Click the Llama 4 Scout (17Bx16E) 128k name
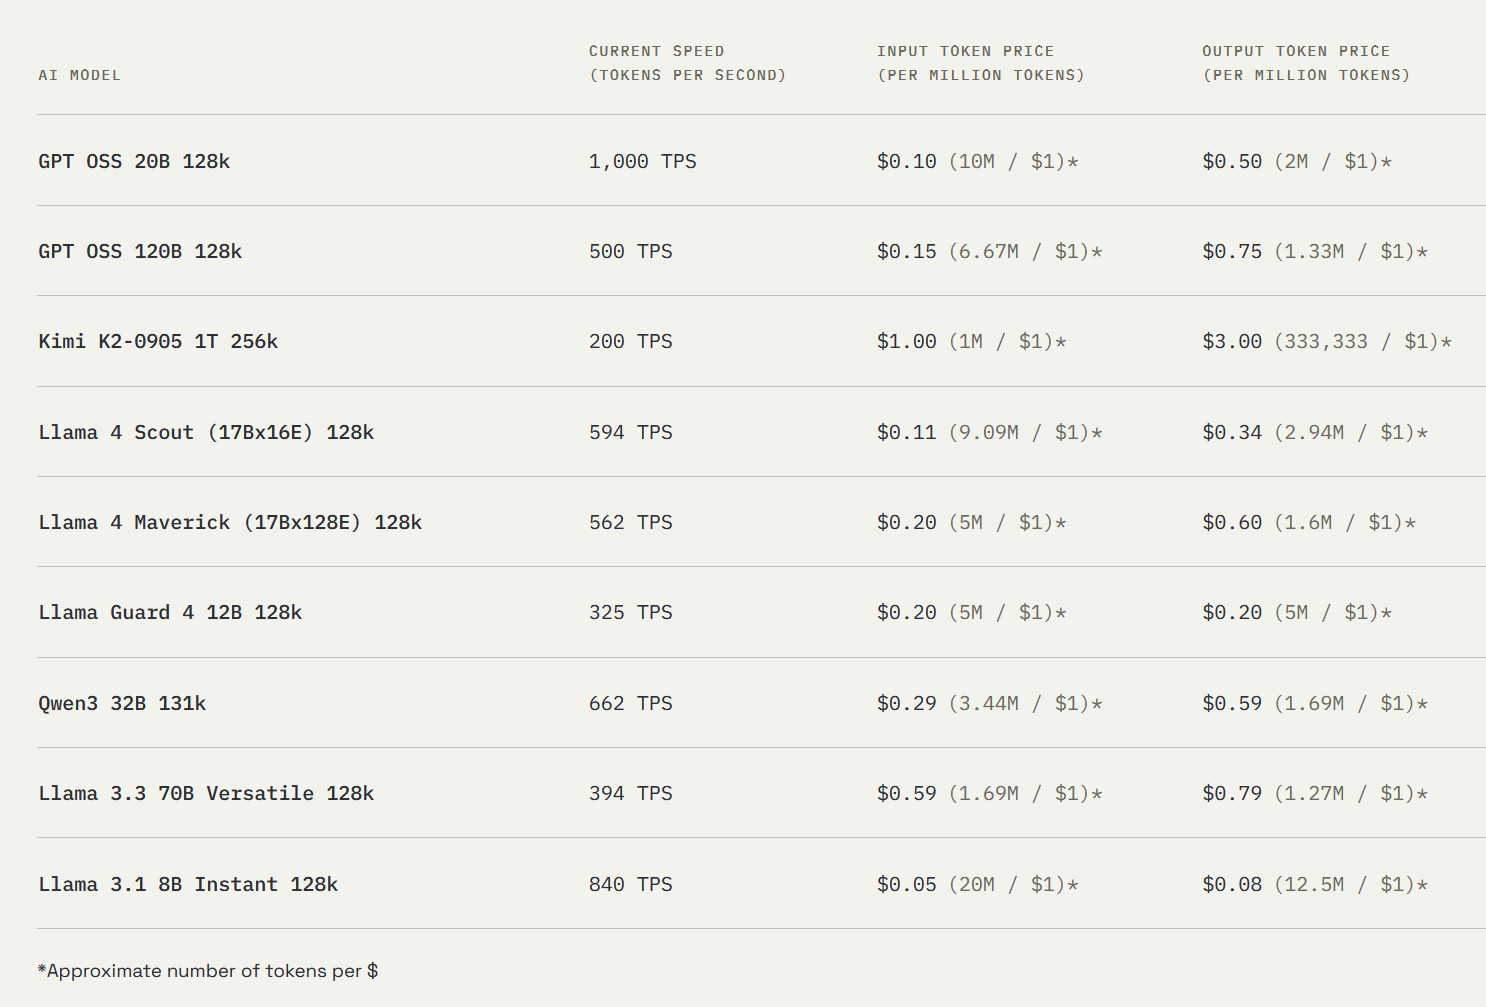 tap(206, 432)
